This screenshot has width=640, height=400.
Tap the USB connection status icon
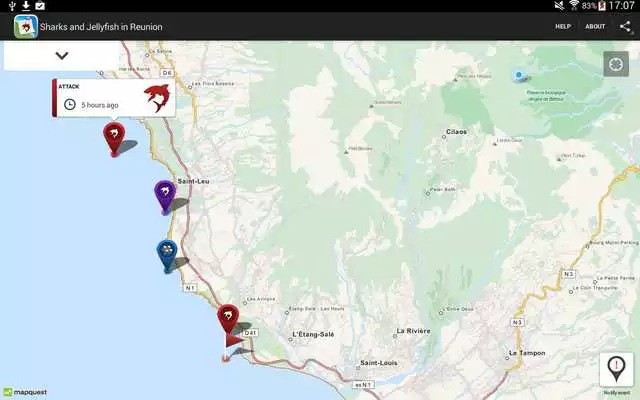[12, 6]
